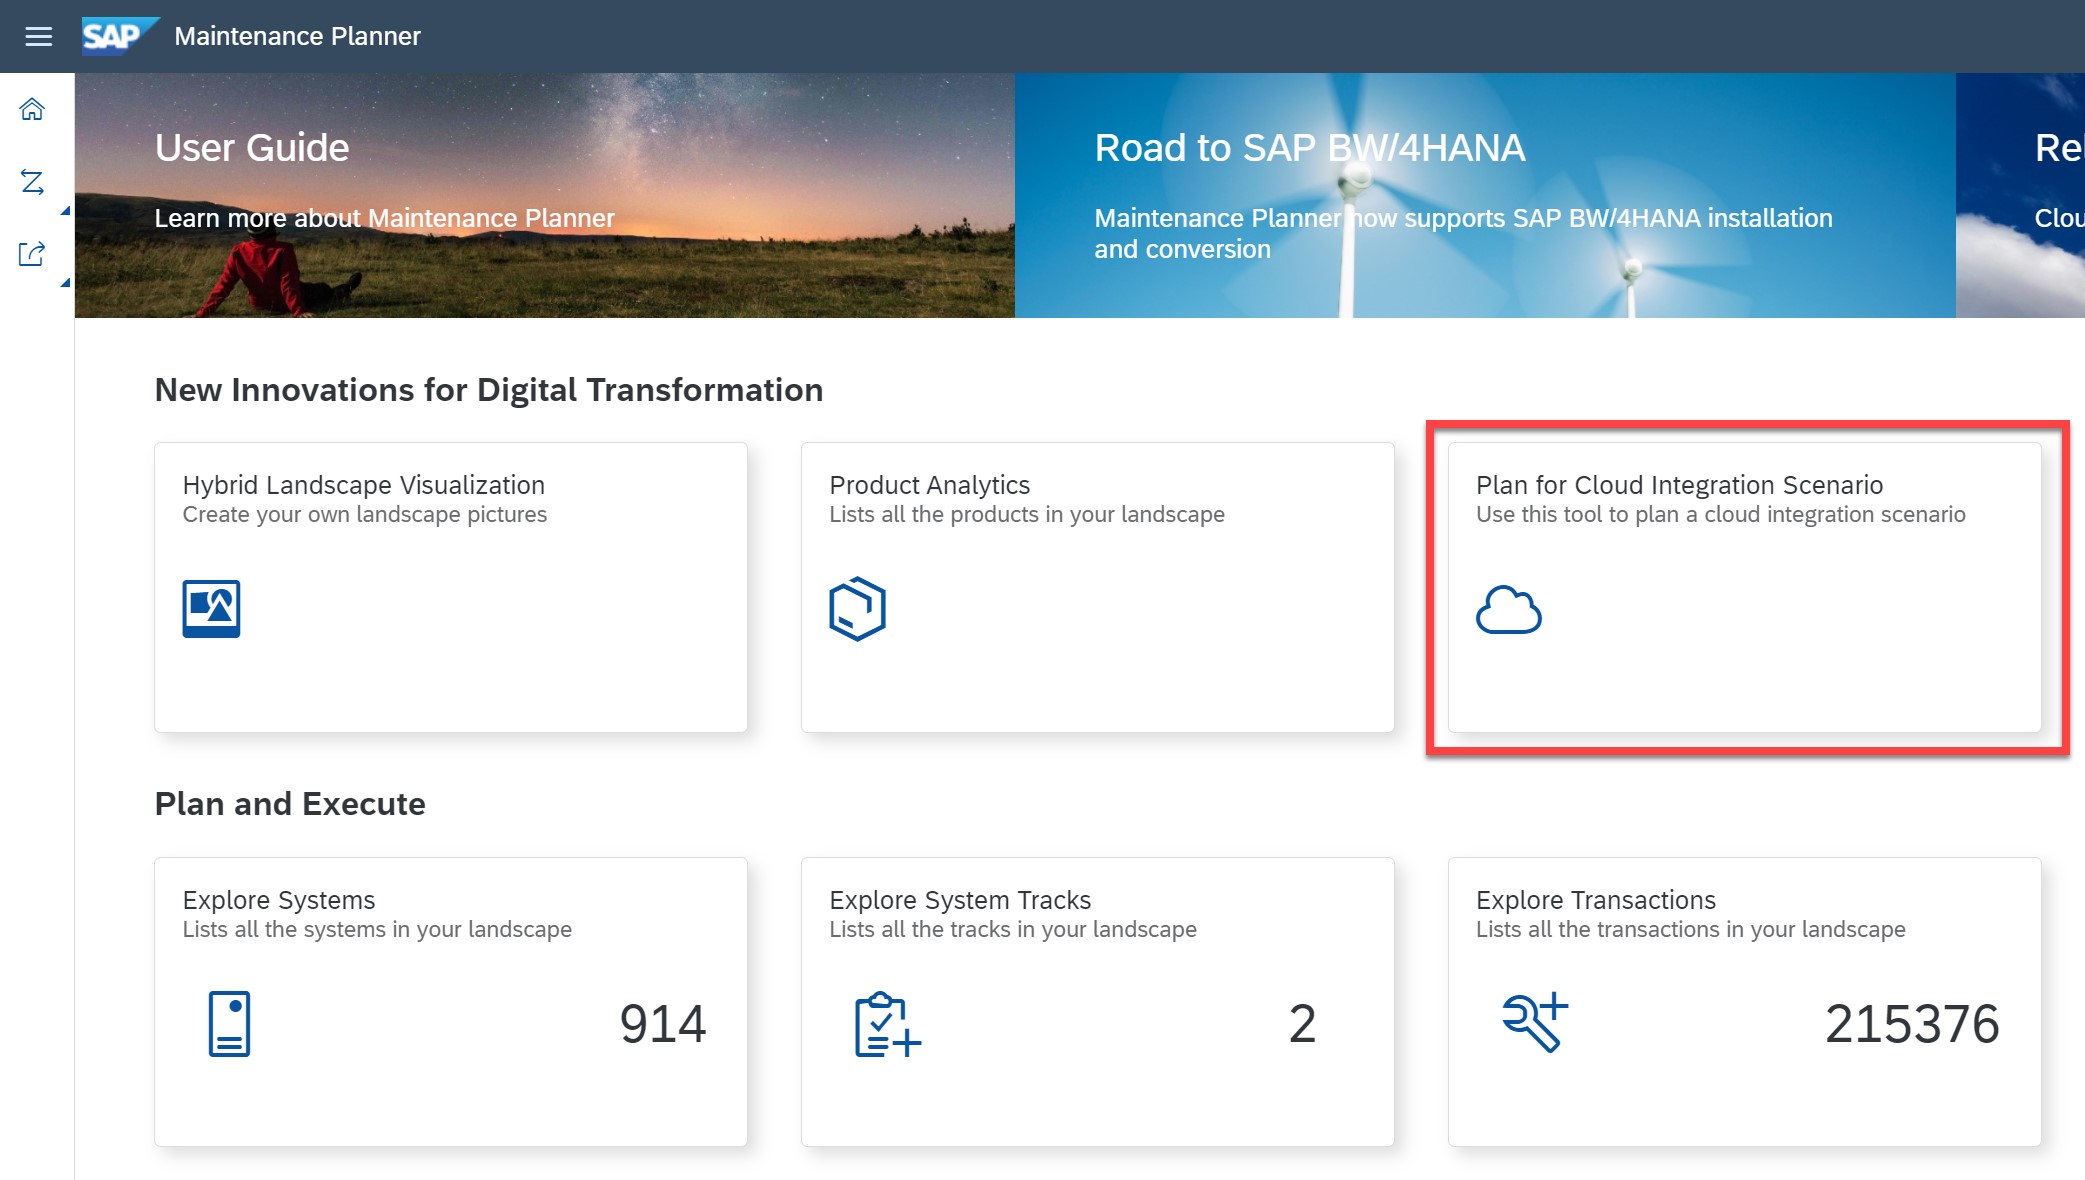Click the share/export sidebar icon
Screen dimensions: 2085x1180
[32, 254]
